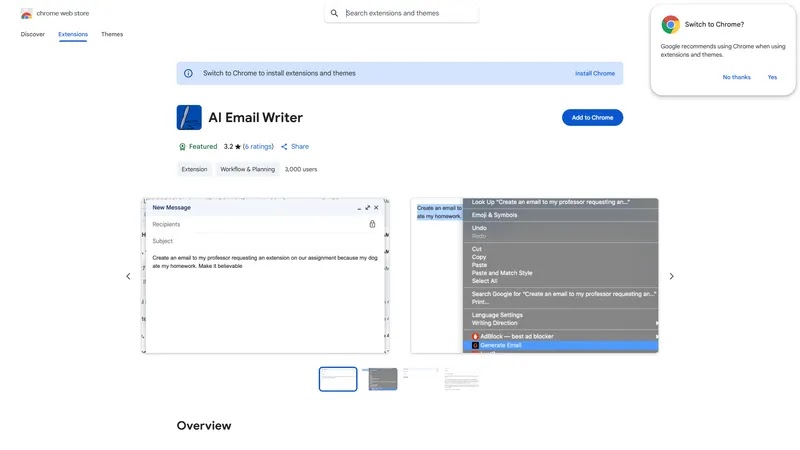Click the Chrome Web Store rainbow logo
Image resolution: width=800 pixels, height=450 pixels.
[x=27, y=14]
